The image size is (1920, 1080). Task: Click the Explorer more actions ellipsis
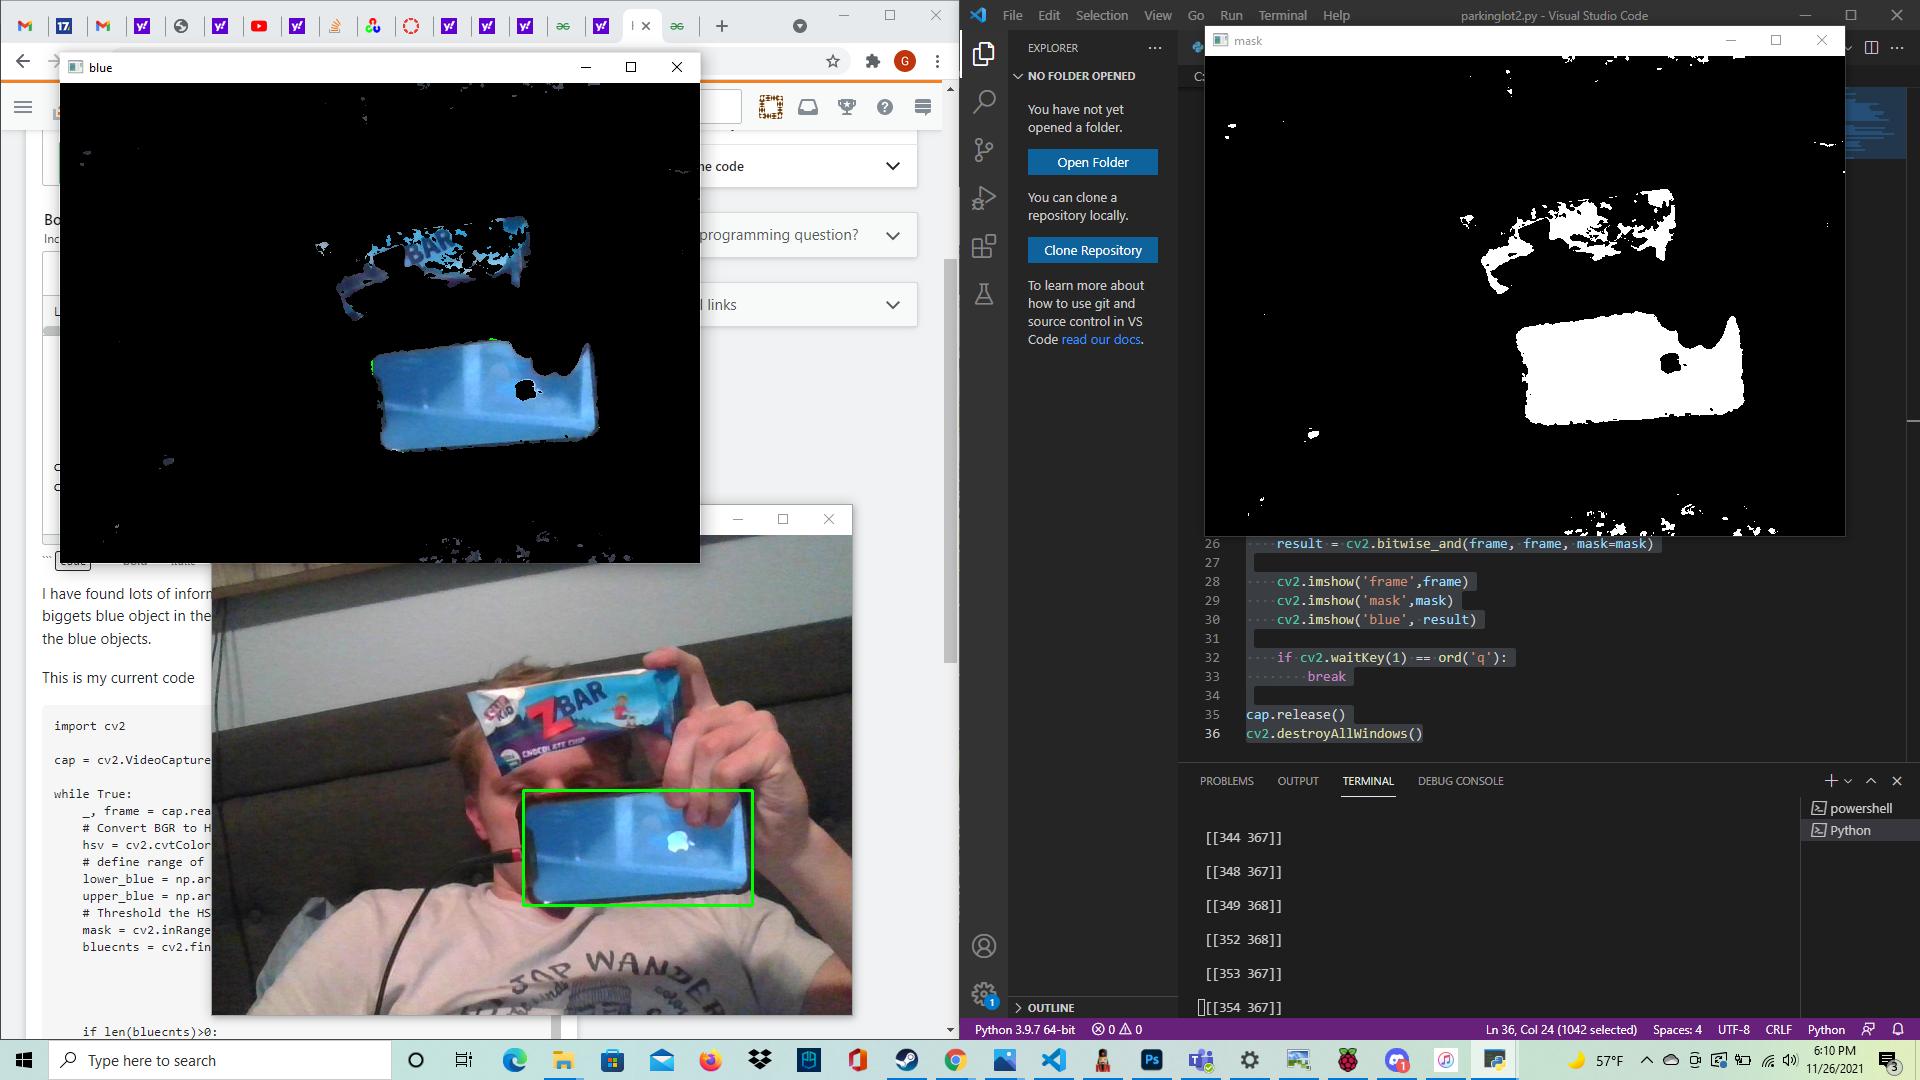(1155, 48)
